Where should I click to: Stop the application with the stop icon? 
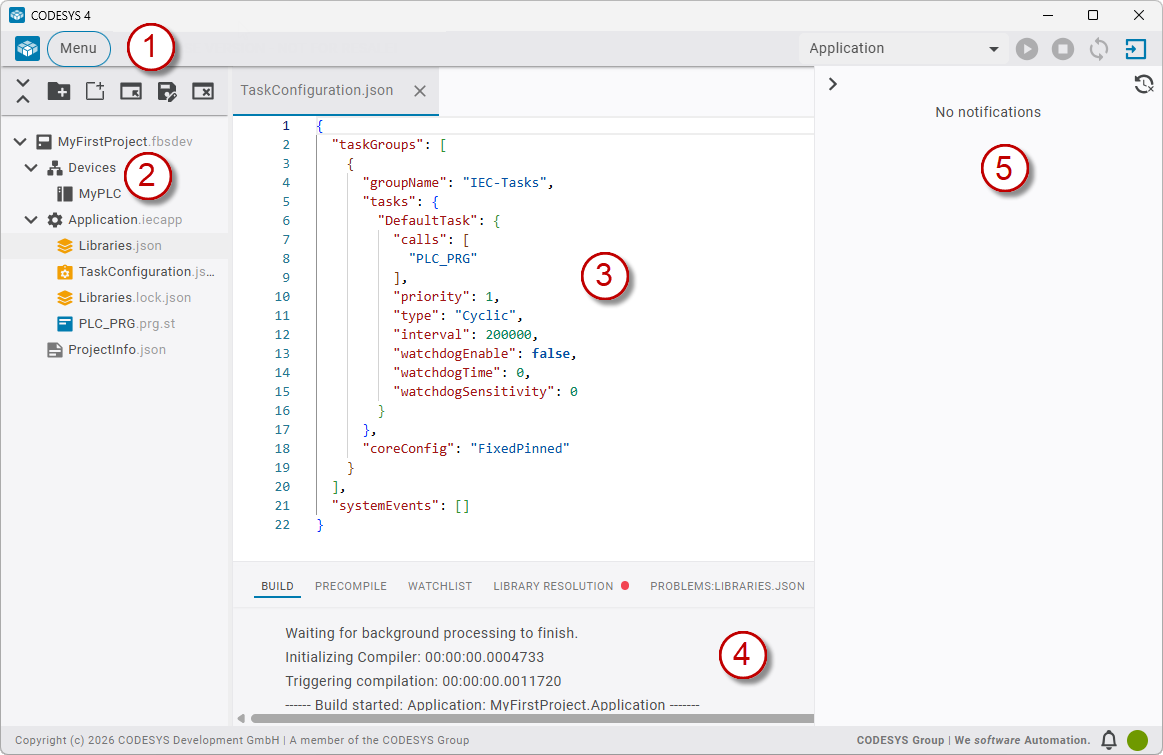point(1063,49)
